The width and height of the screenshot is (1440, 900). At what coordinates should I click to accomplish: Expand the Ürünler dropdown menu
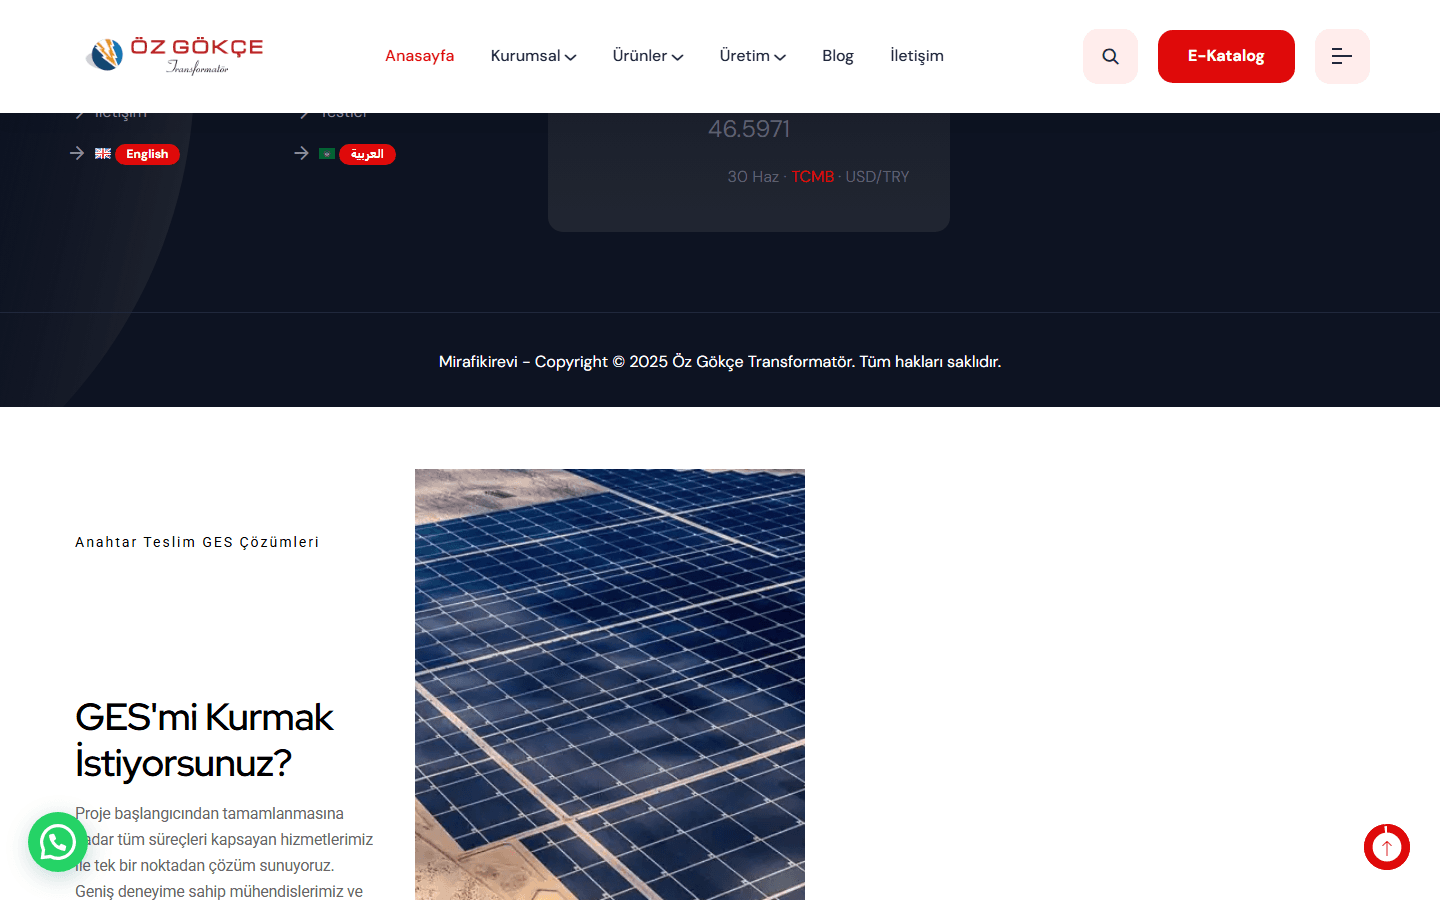tap(648, 56)
